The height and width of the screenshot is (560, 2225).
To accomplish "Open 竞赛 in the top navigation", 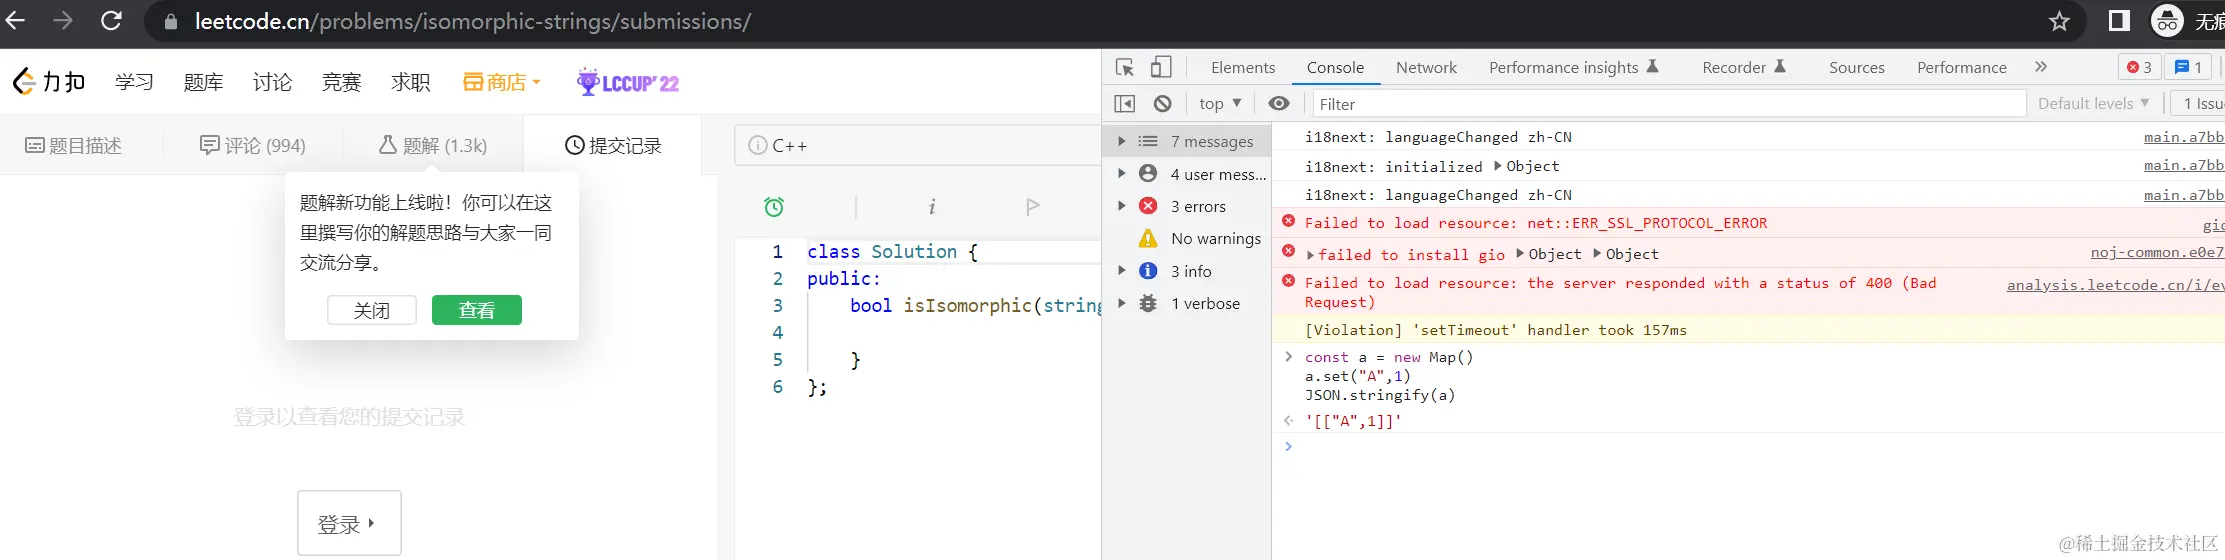I will coord(341,82).
